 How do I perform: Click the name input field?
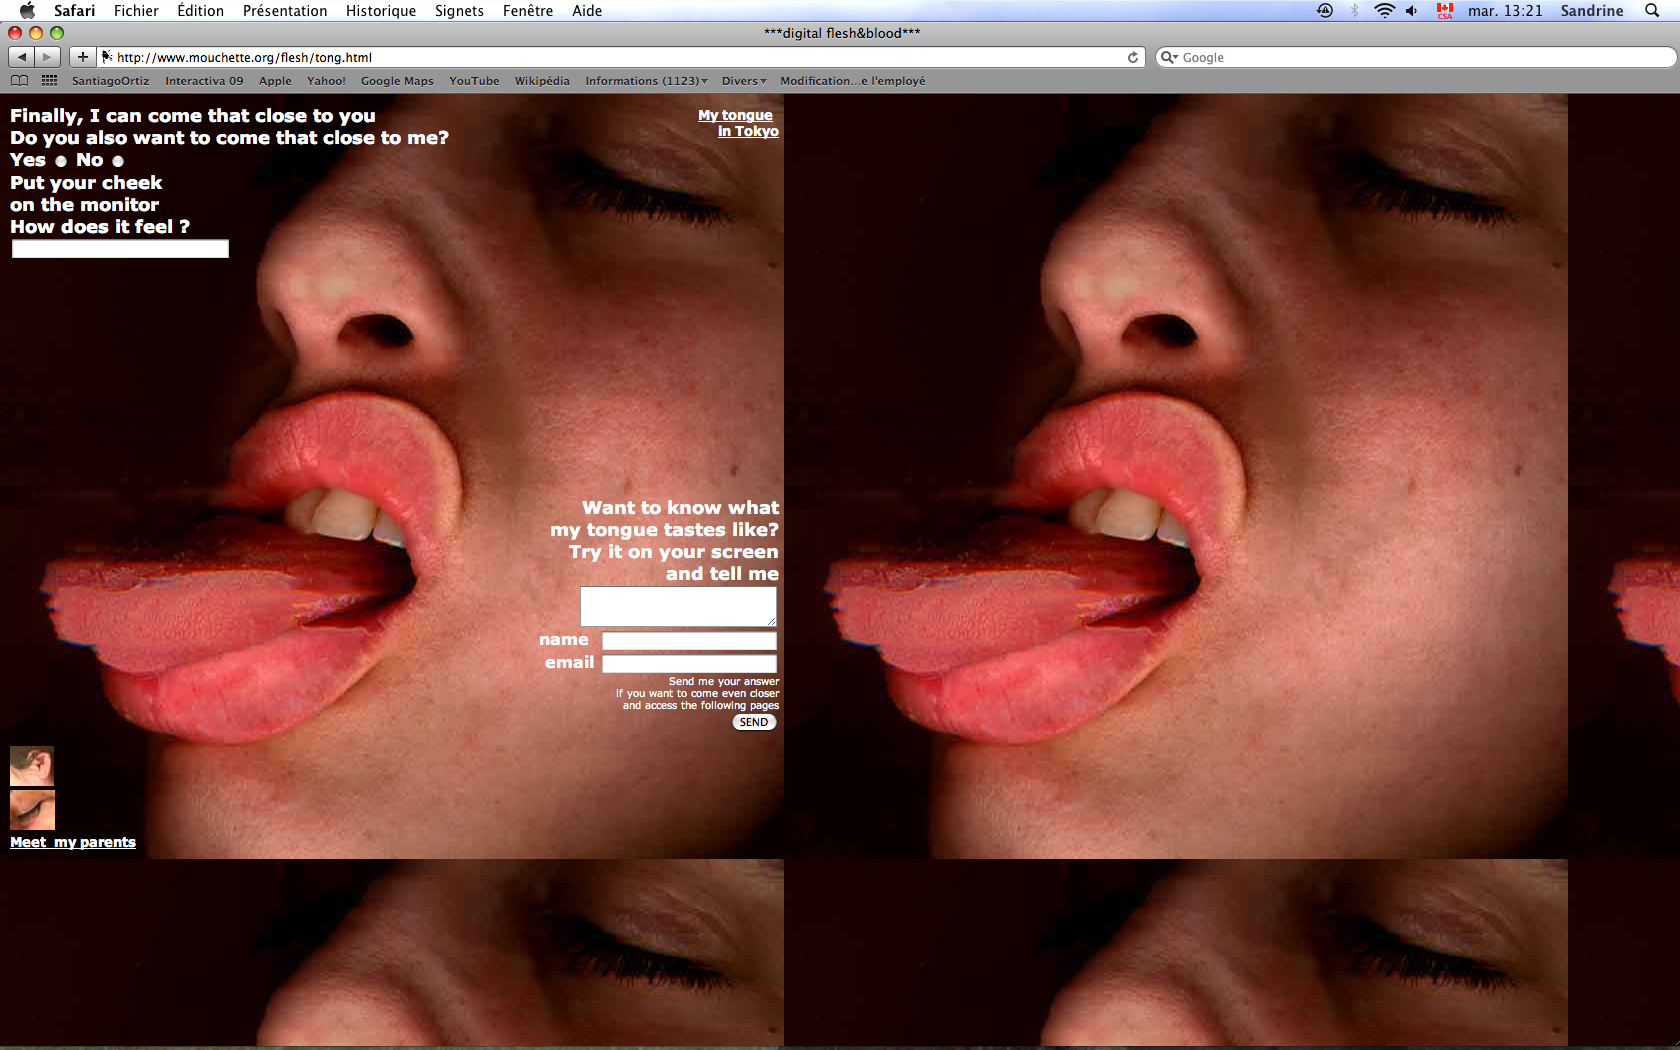[689, 641]
